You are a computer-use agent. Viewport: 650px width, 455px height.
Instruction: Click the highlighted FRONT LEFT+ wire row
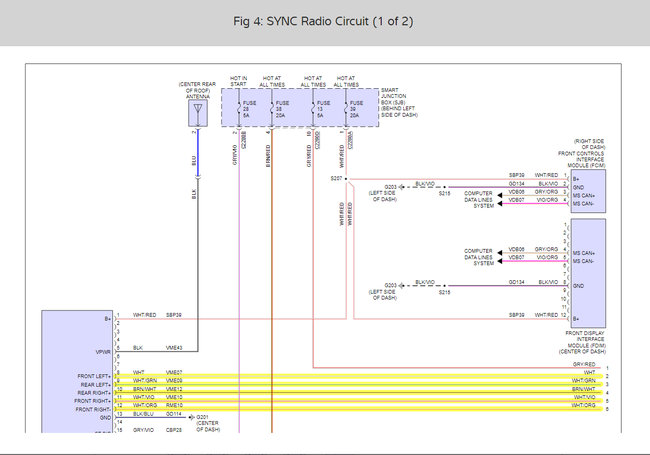pyautogui.click(x=350, y=372)
